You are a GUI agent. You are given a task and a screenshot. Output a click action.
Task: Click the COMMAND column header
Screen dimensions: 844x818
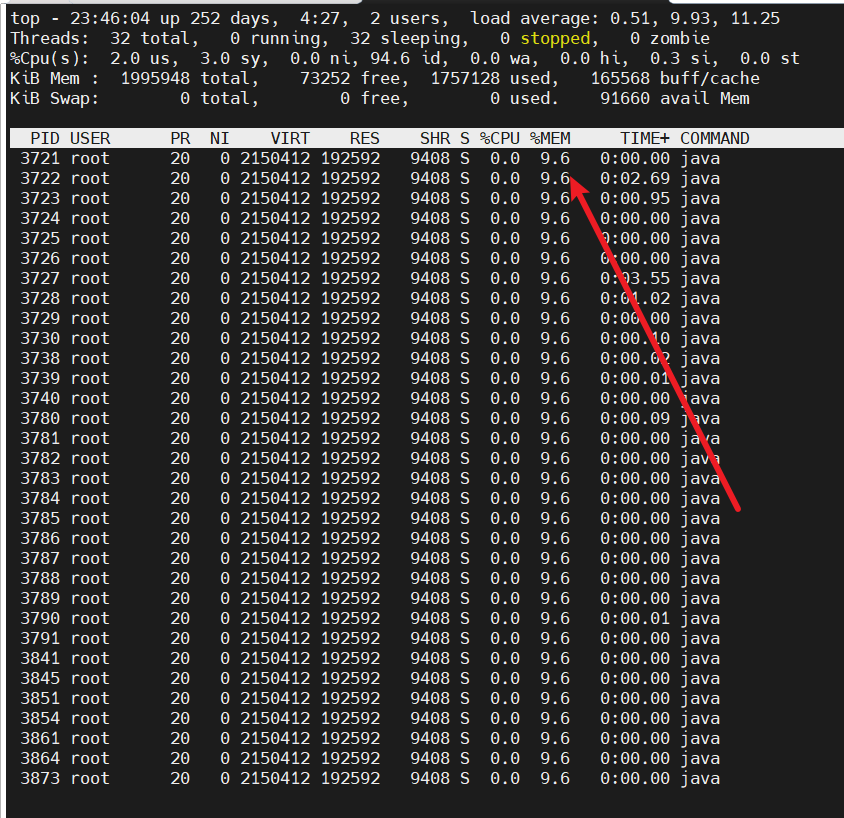coord(715,138)
